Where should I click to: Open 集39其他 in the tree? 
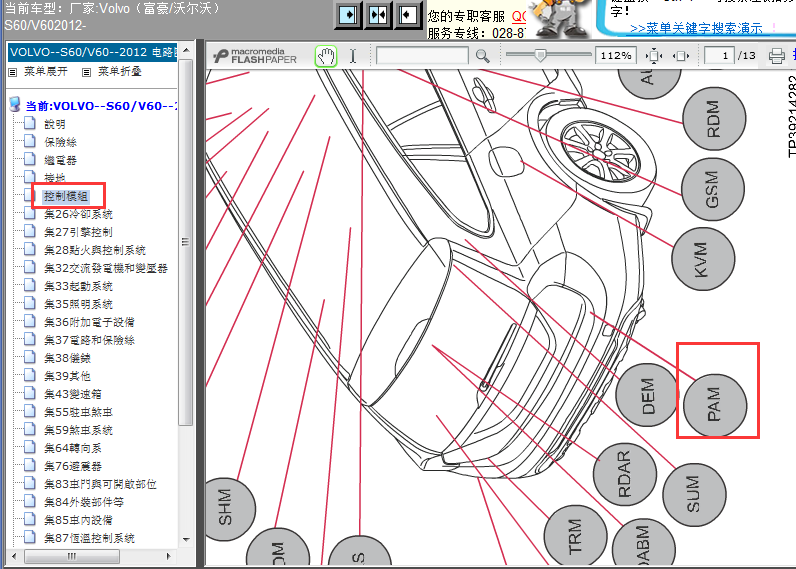pos(67,376)
